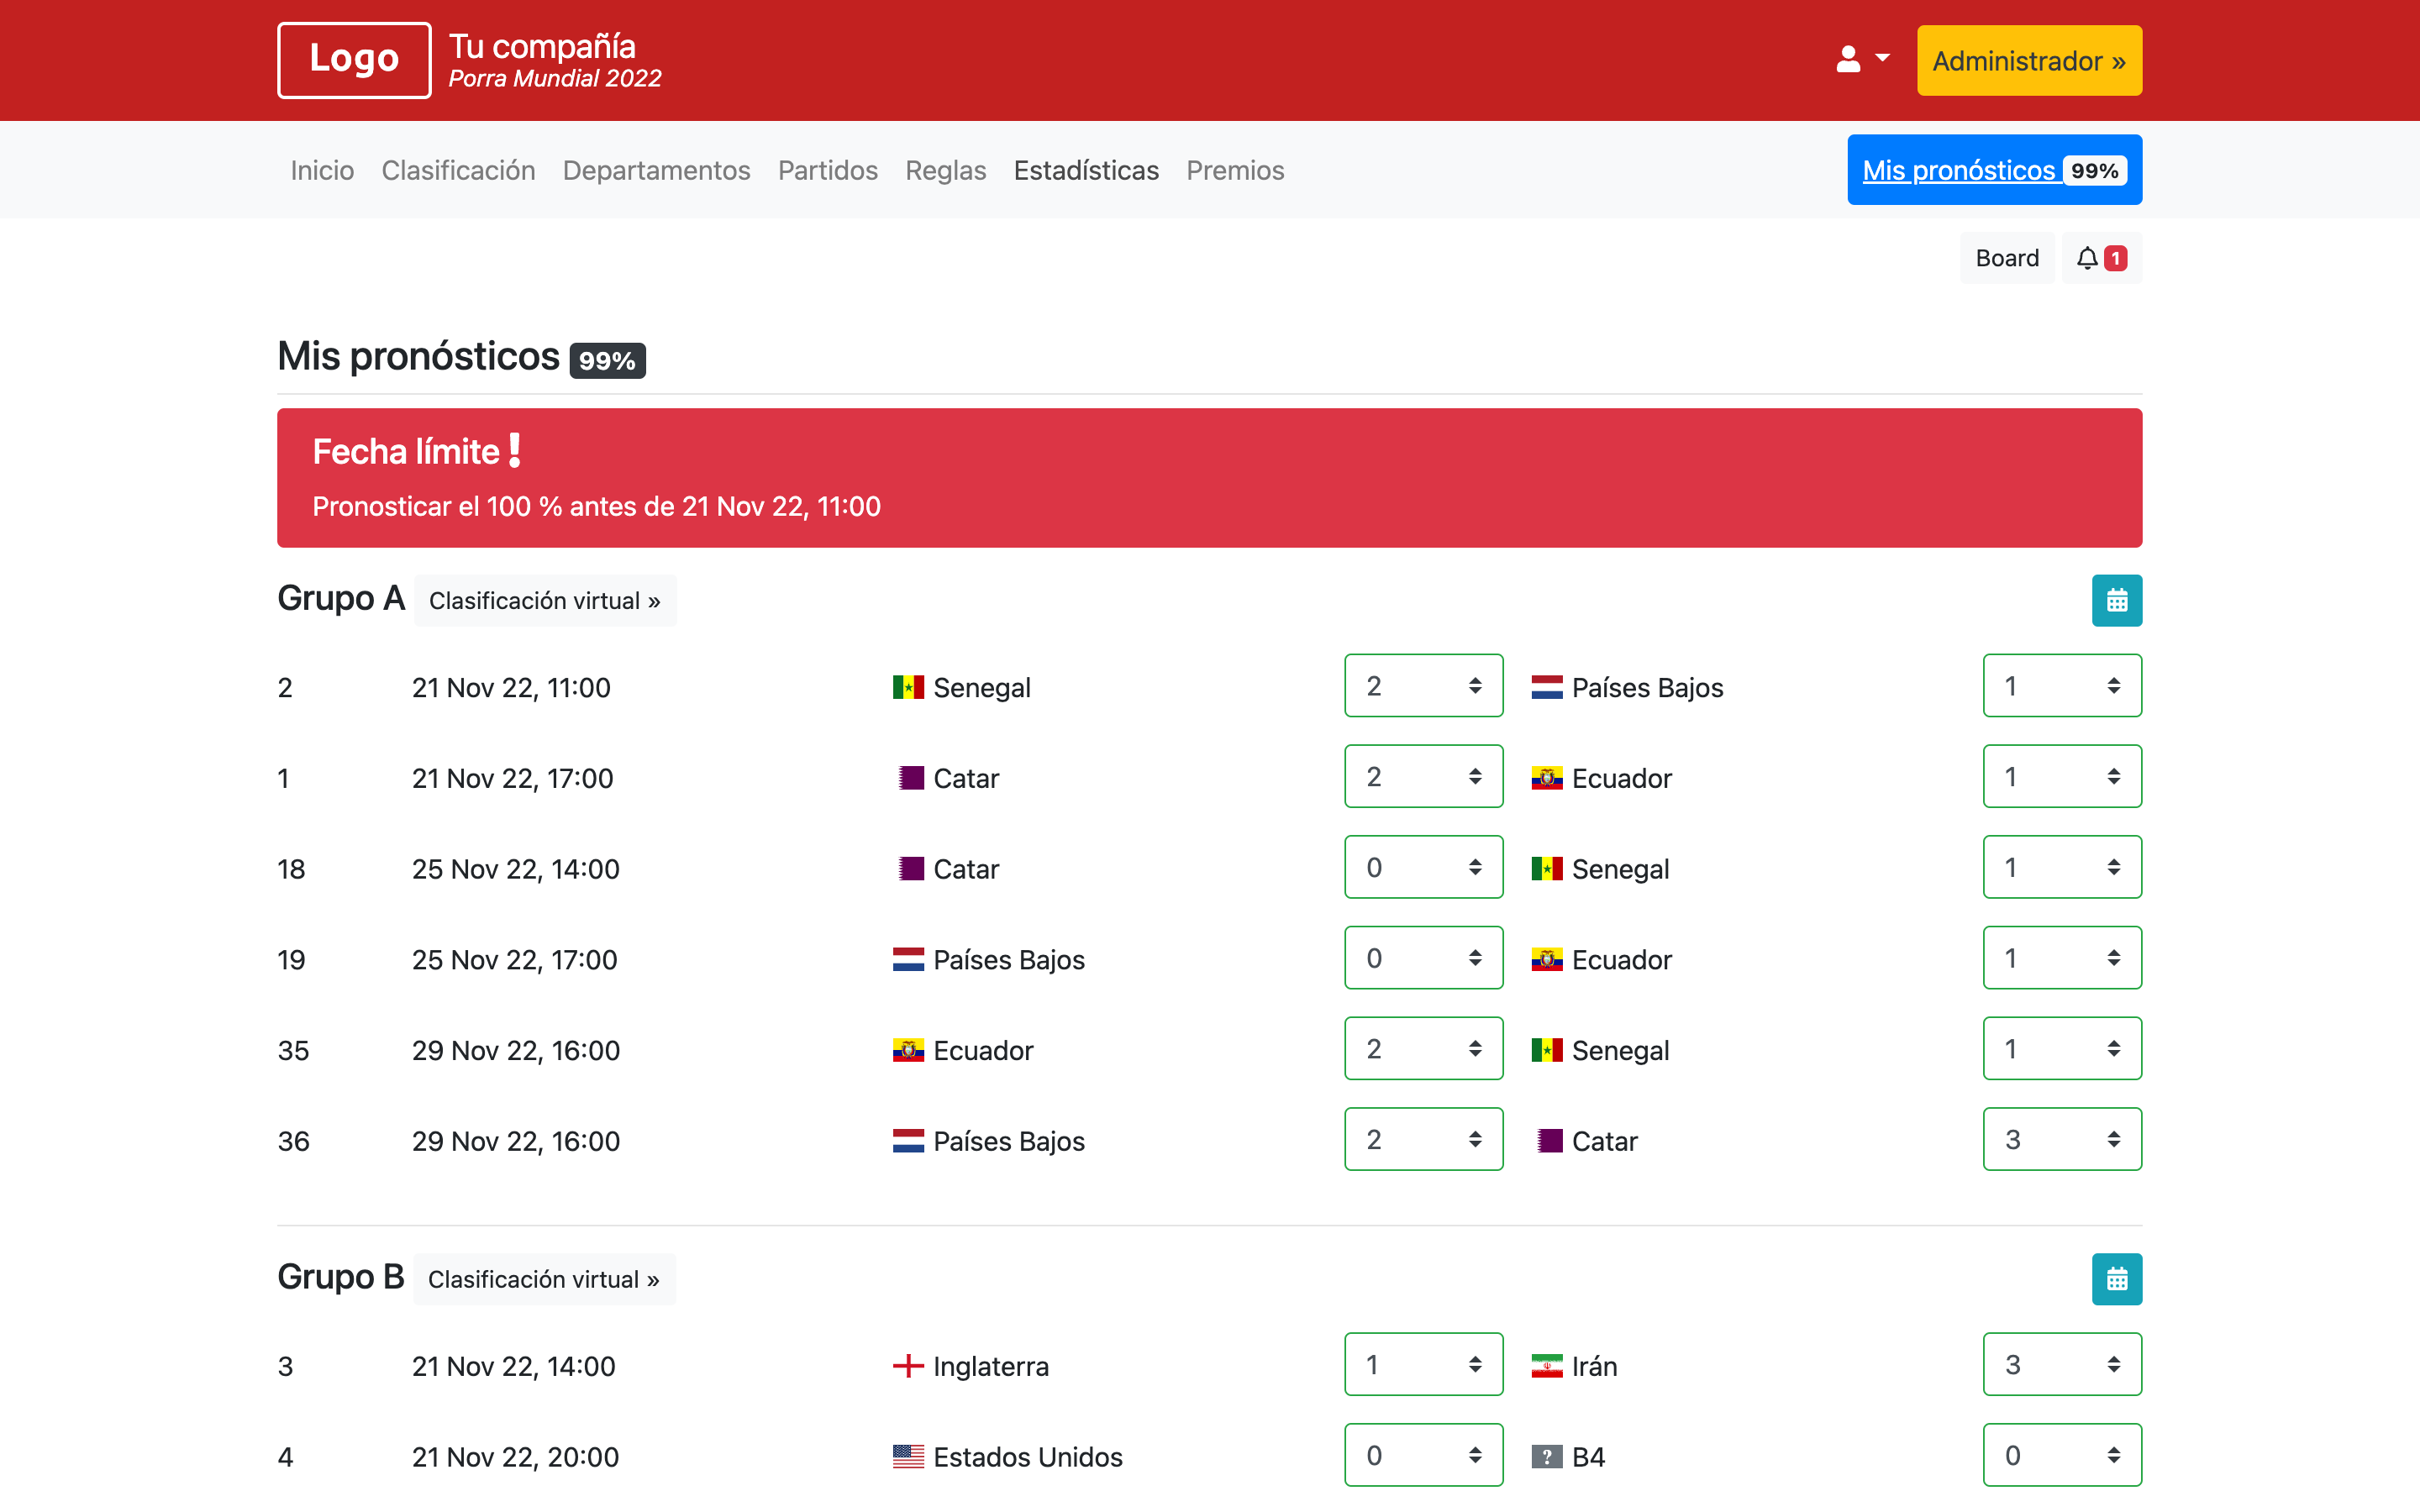Click the Fecha límite alert heading

(x=417, y=452)
